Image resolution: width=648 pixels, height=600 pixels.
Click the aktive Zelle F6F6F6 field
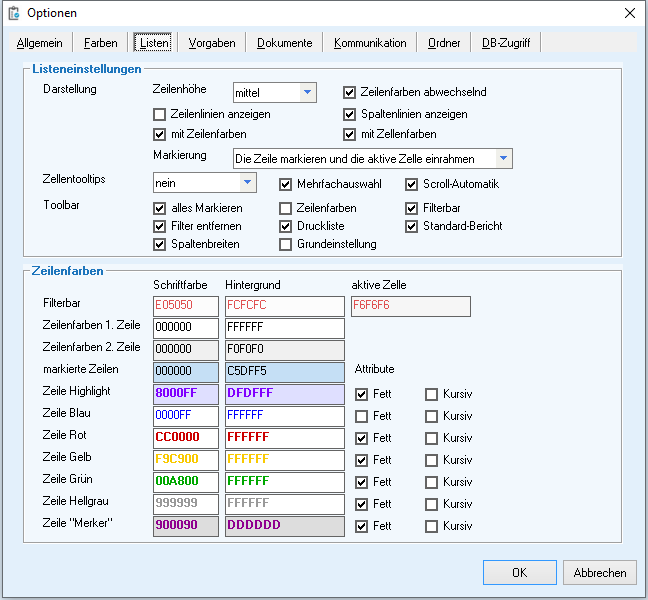tap(410, 305)
